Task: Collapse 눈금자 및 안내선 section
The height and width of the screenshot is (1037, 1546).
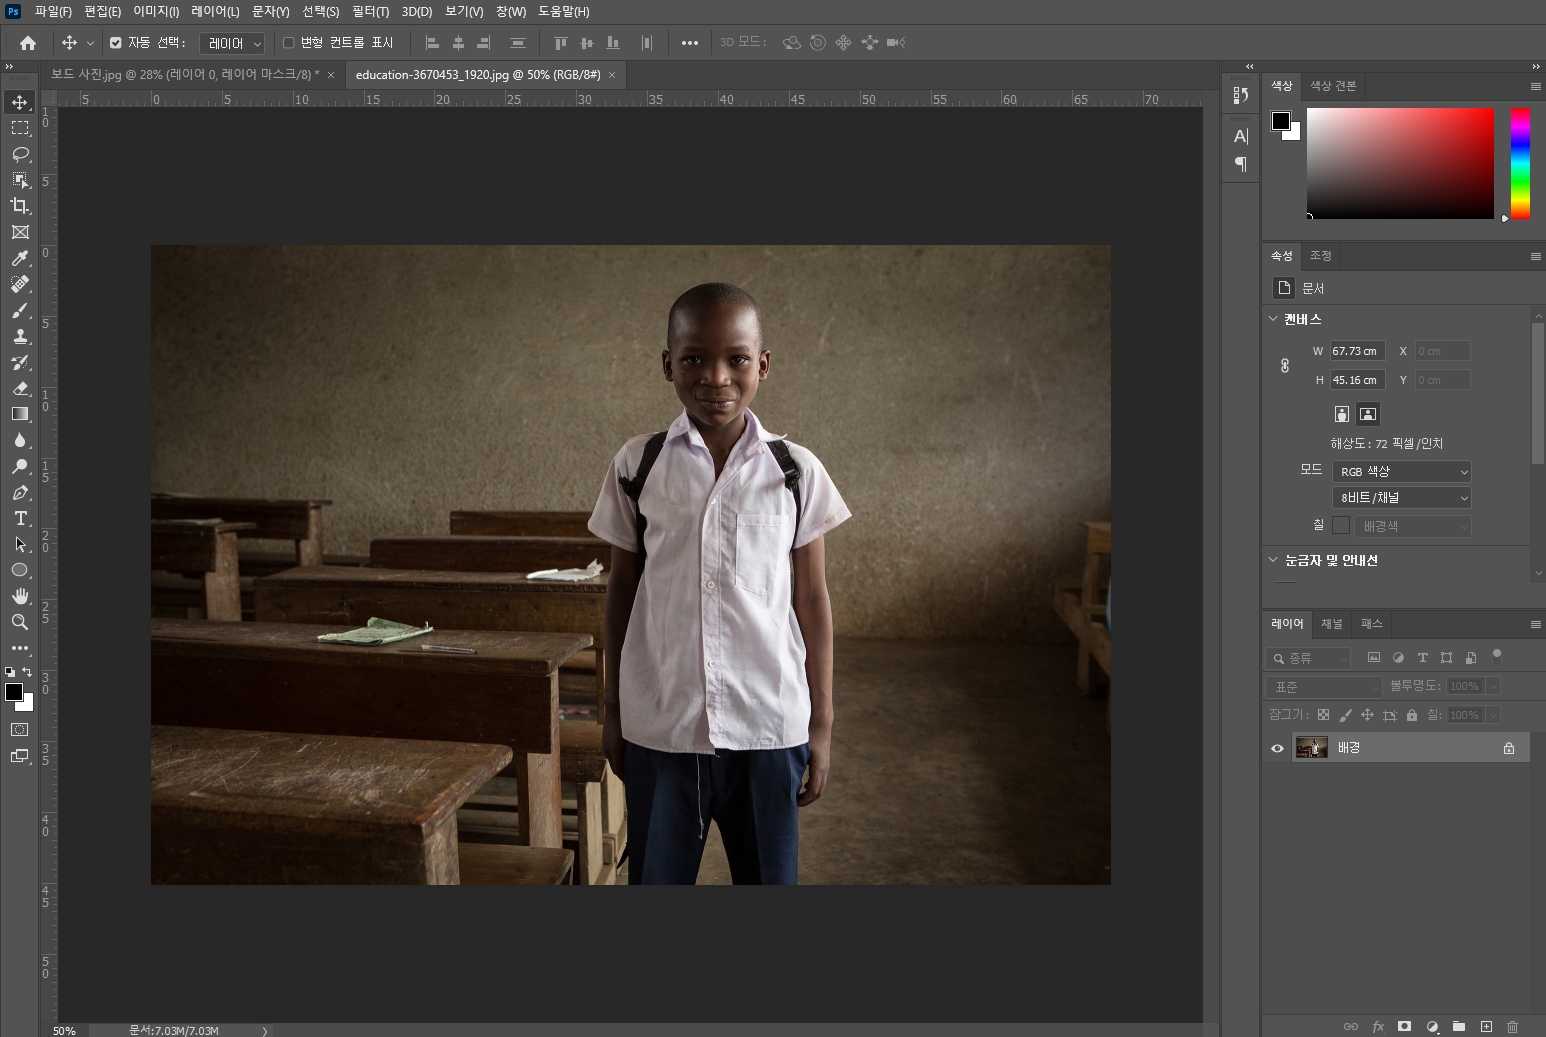Action: (1273, 560)
